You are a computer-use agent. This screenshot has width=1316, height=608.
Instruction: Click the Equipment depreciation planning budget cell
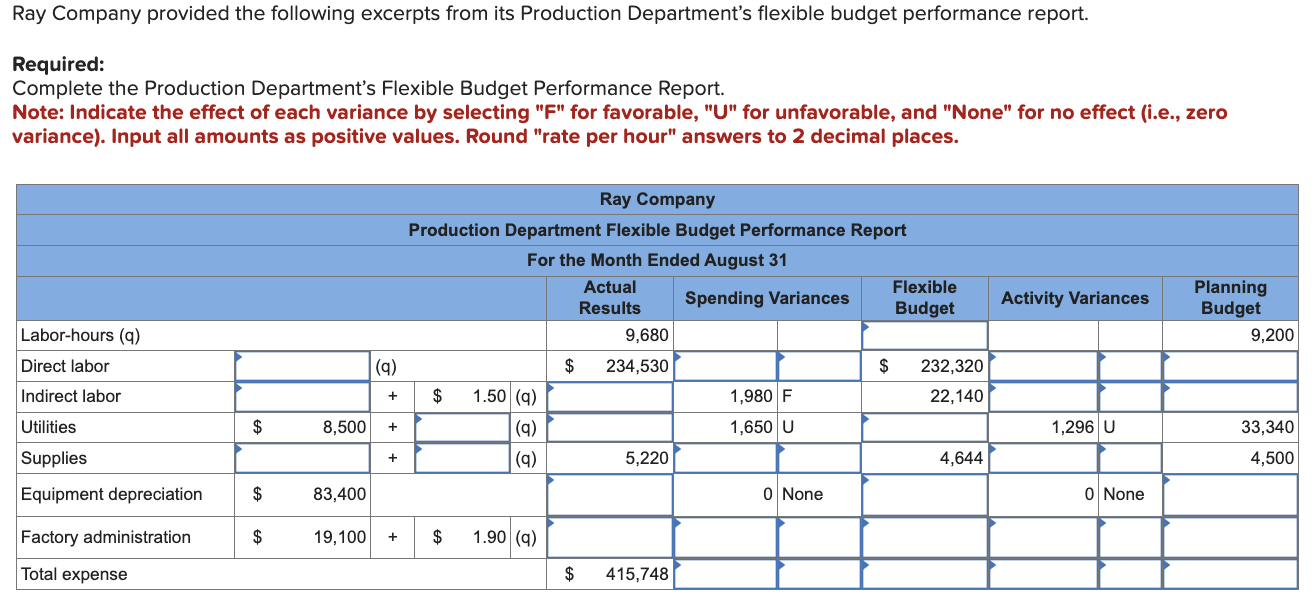coord(1228,493)
